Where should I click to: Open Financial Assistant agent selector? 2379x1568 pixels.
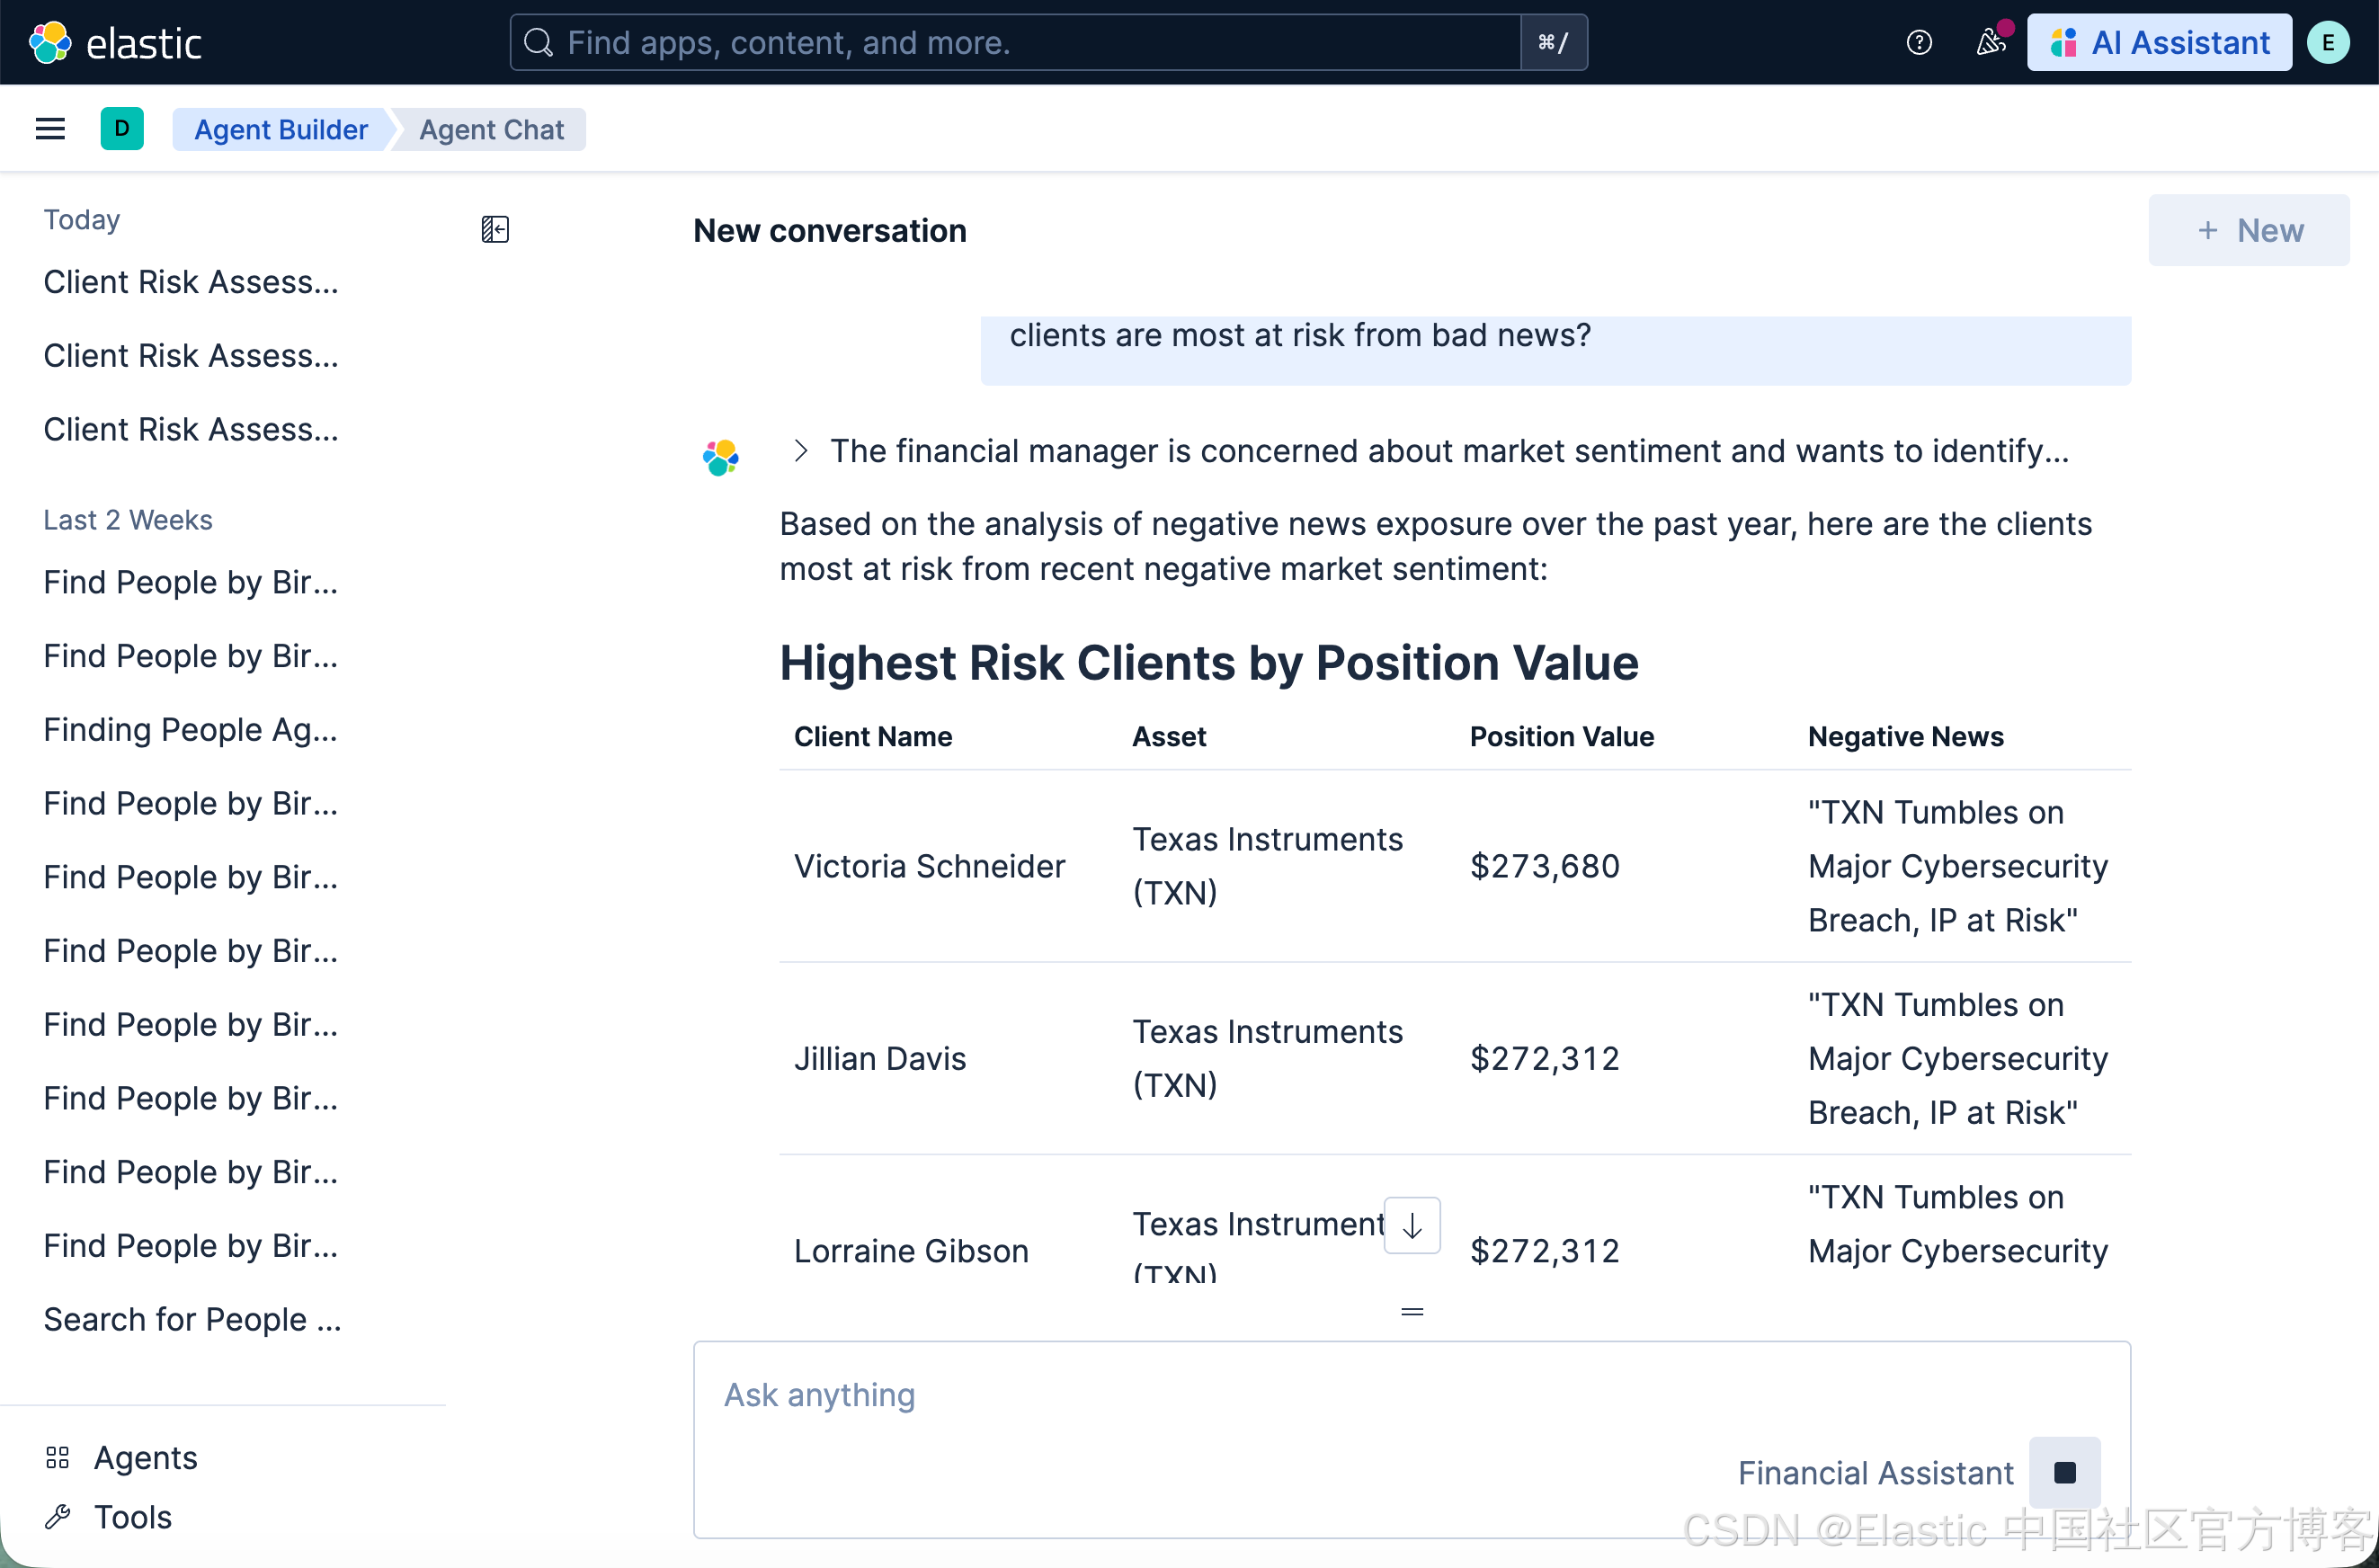1874,1472
